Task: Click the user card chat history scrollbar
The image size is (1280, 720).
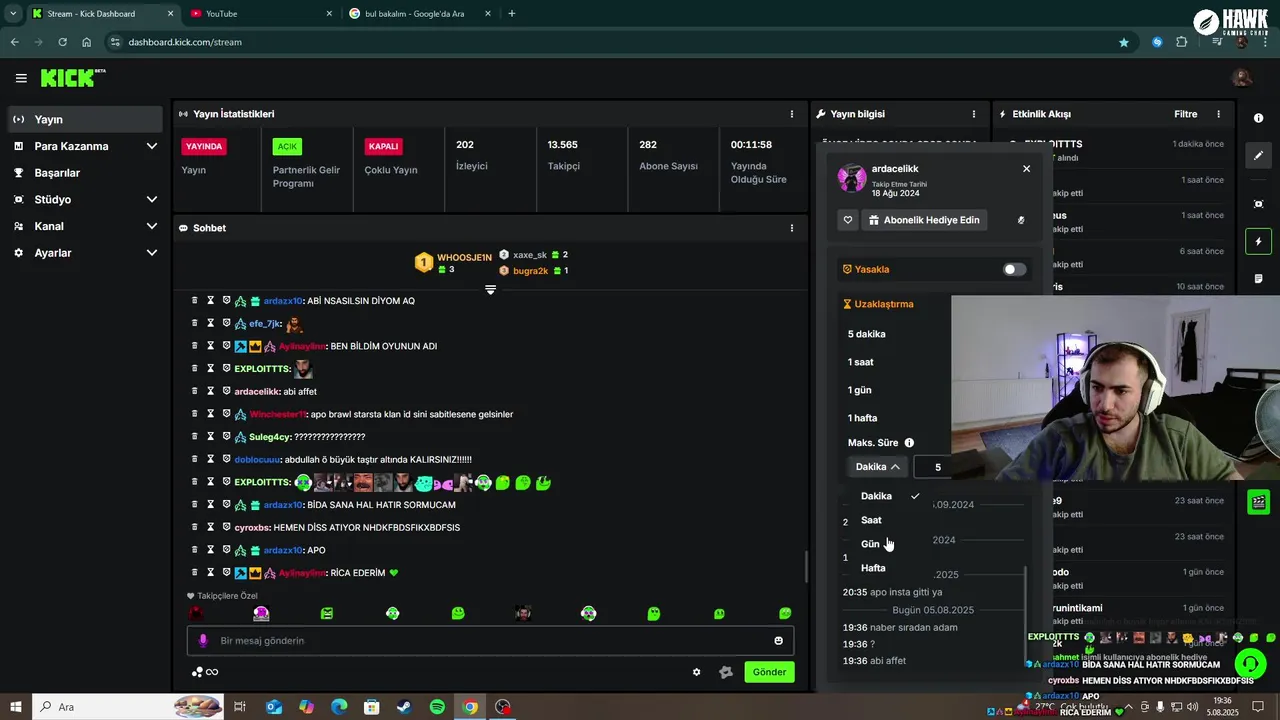Action: (1027, 615)
